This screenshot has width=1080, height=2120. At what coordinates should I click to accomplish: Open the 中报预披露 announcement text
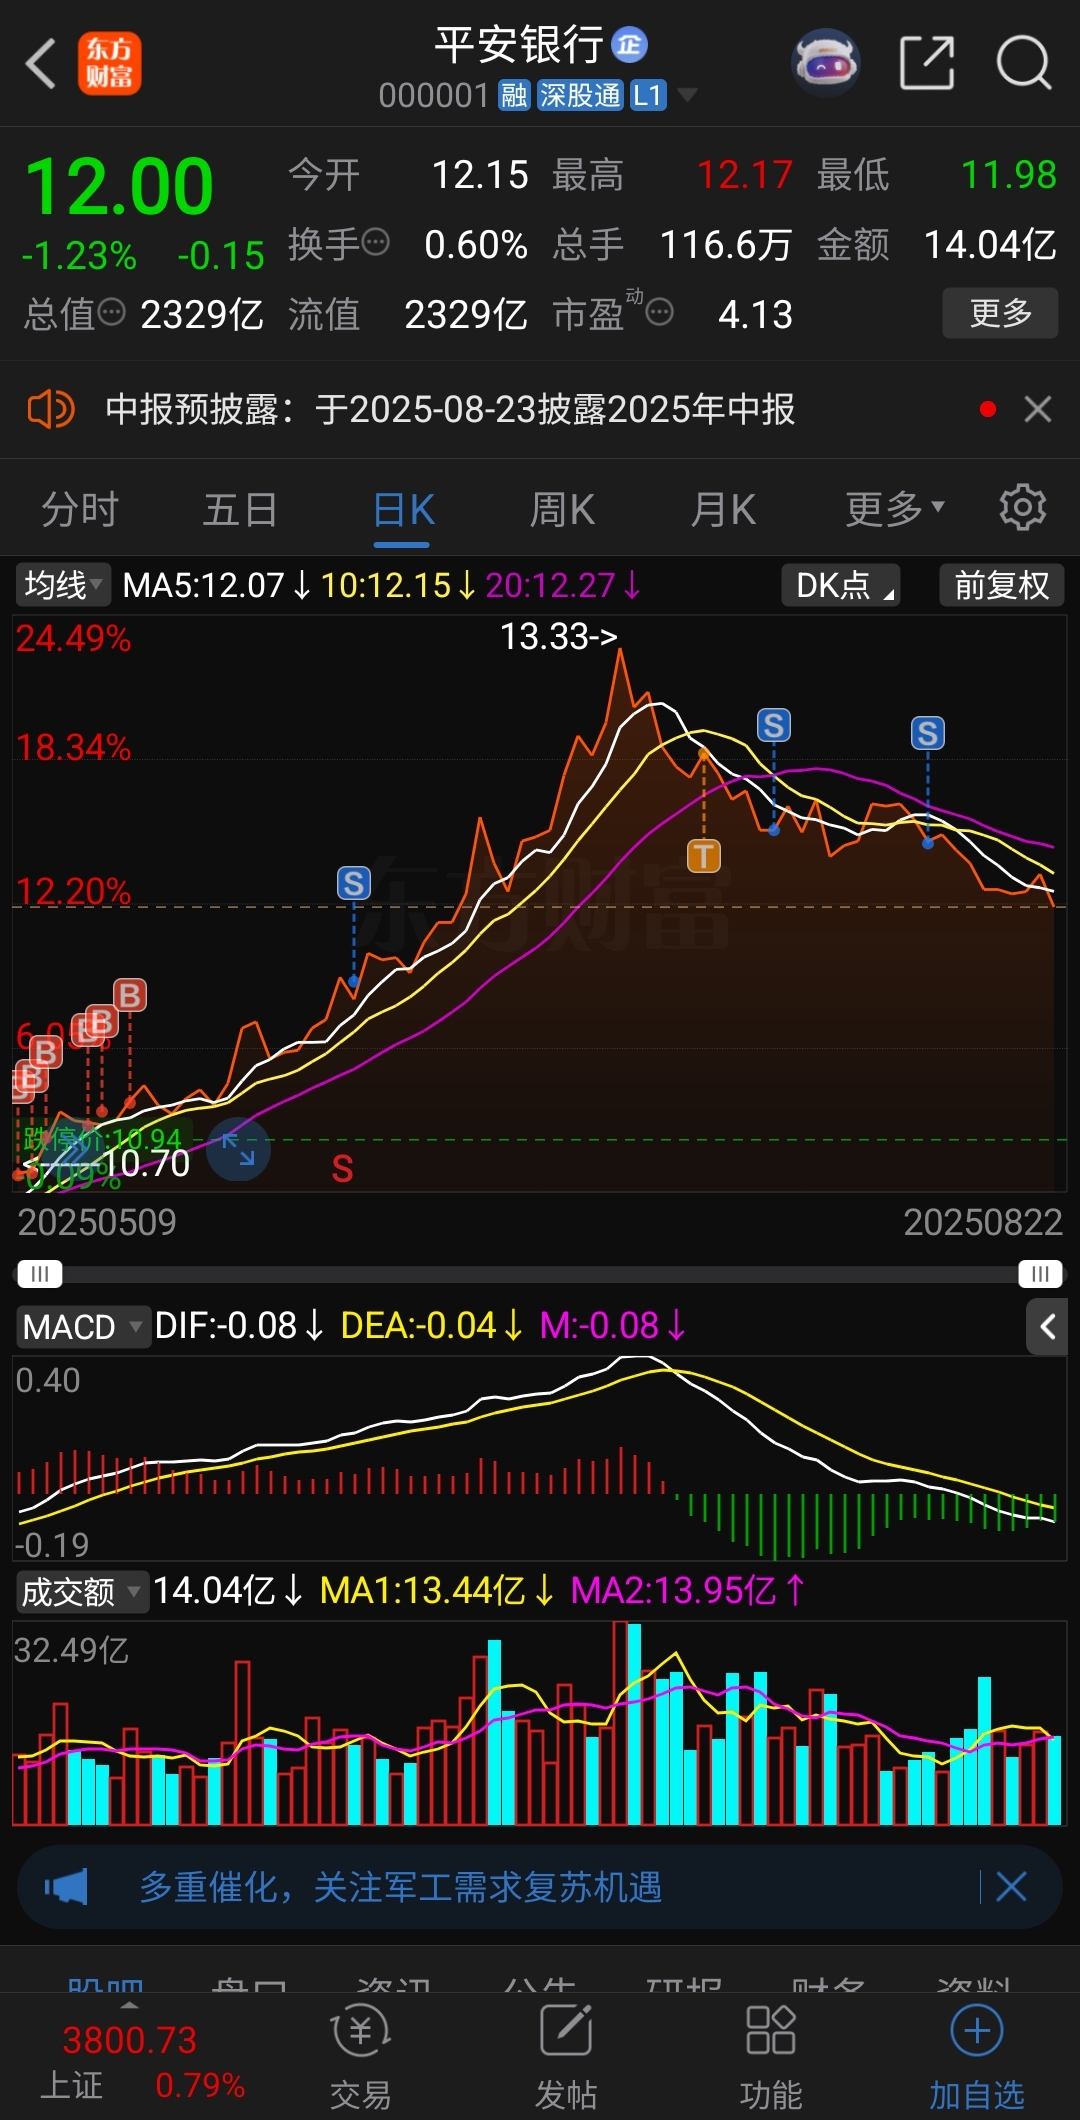pos(450,409)
